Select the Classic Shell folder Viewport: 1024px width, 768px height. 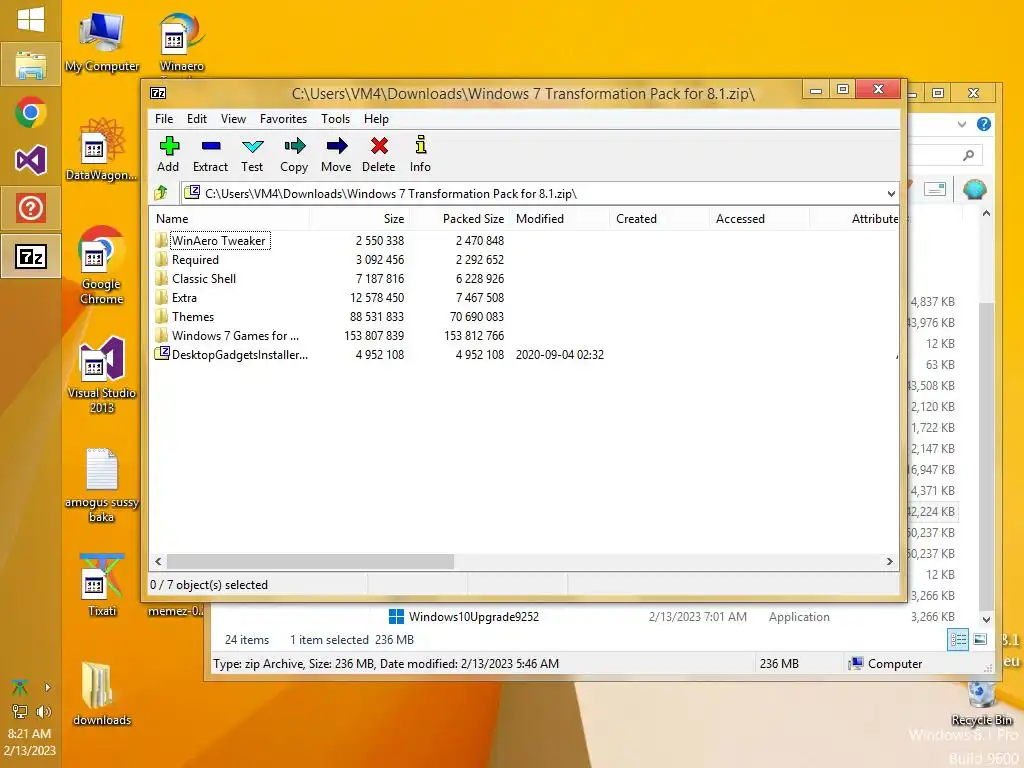[x=204, y=278]
